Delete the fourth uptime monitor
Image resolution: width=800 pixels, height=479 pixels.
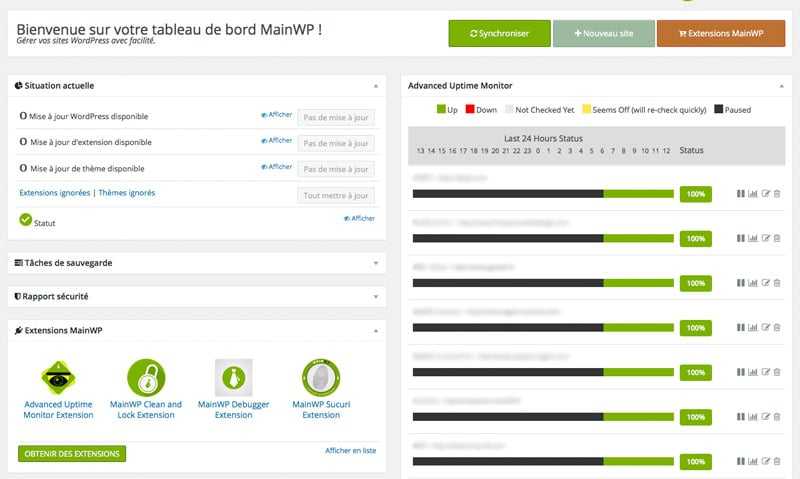pos(777,327)
